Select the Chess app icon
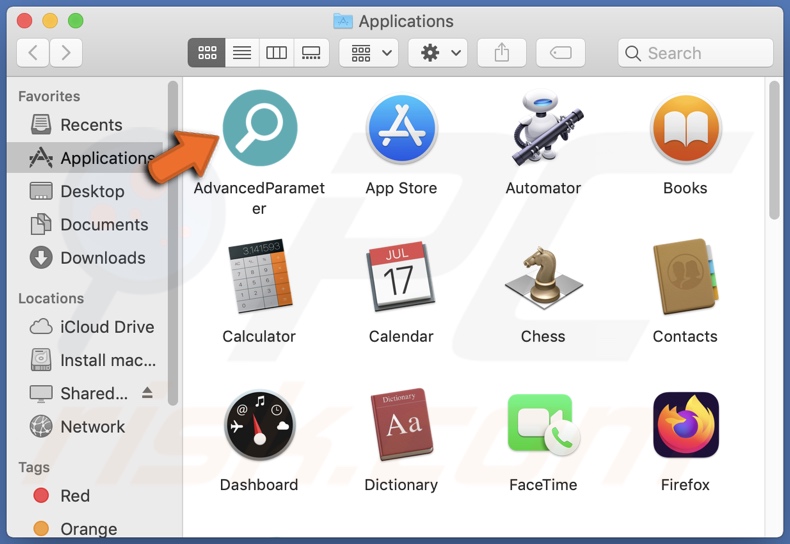The height and width of the screenshot is (544, 790). click(x=543, y=276)
